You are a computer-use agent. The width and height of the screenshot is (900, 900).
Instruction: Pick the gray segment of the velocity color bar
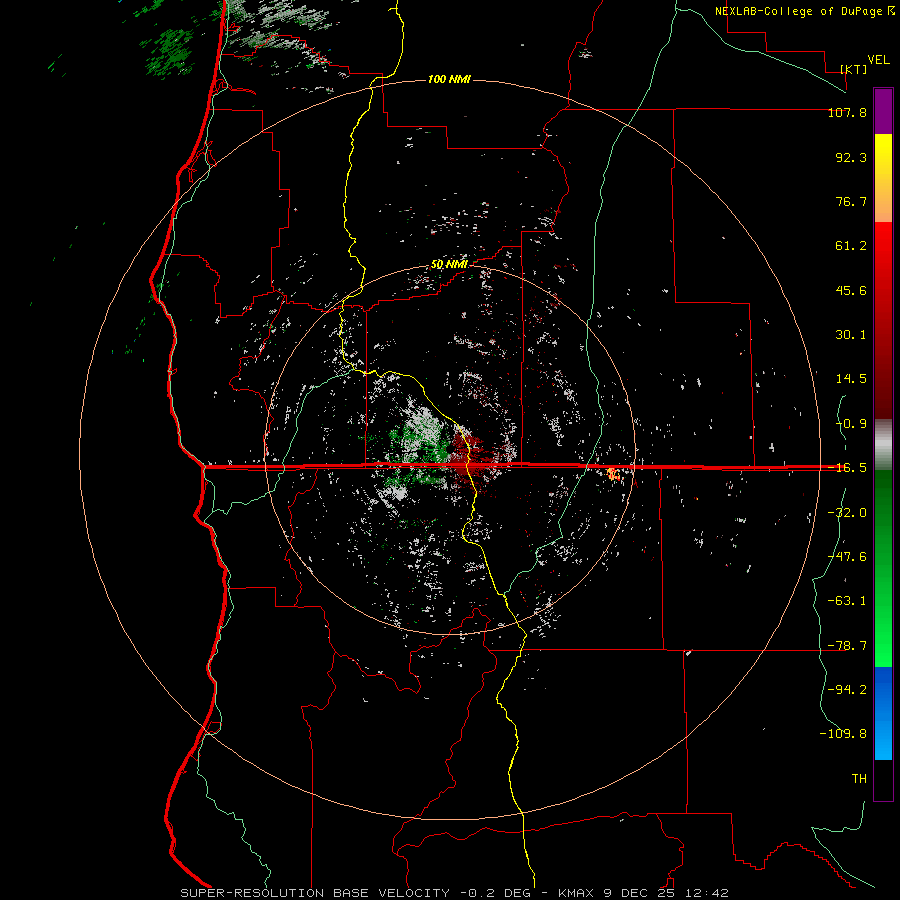point(883,445)
